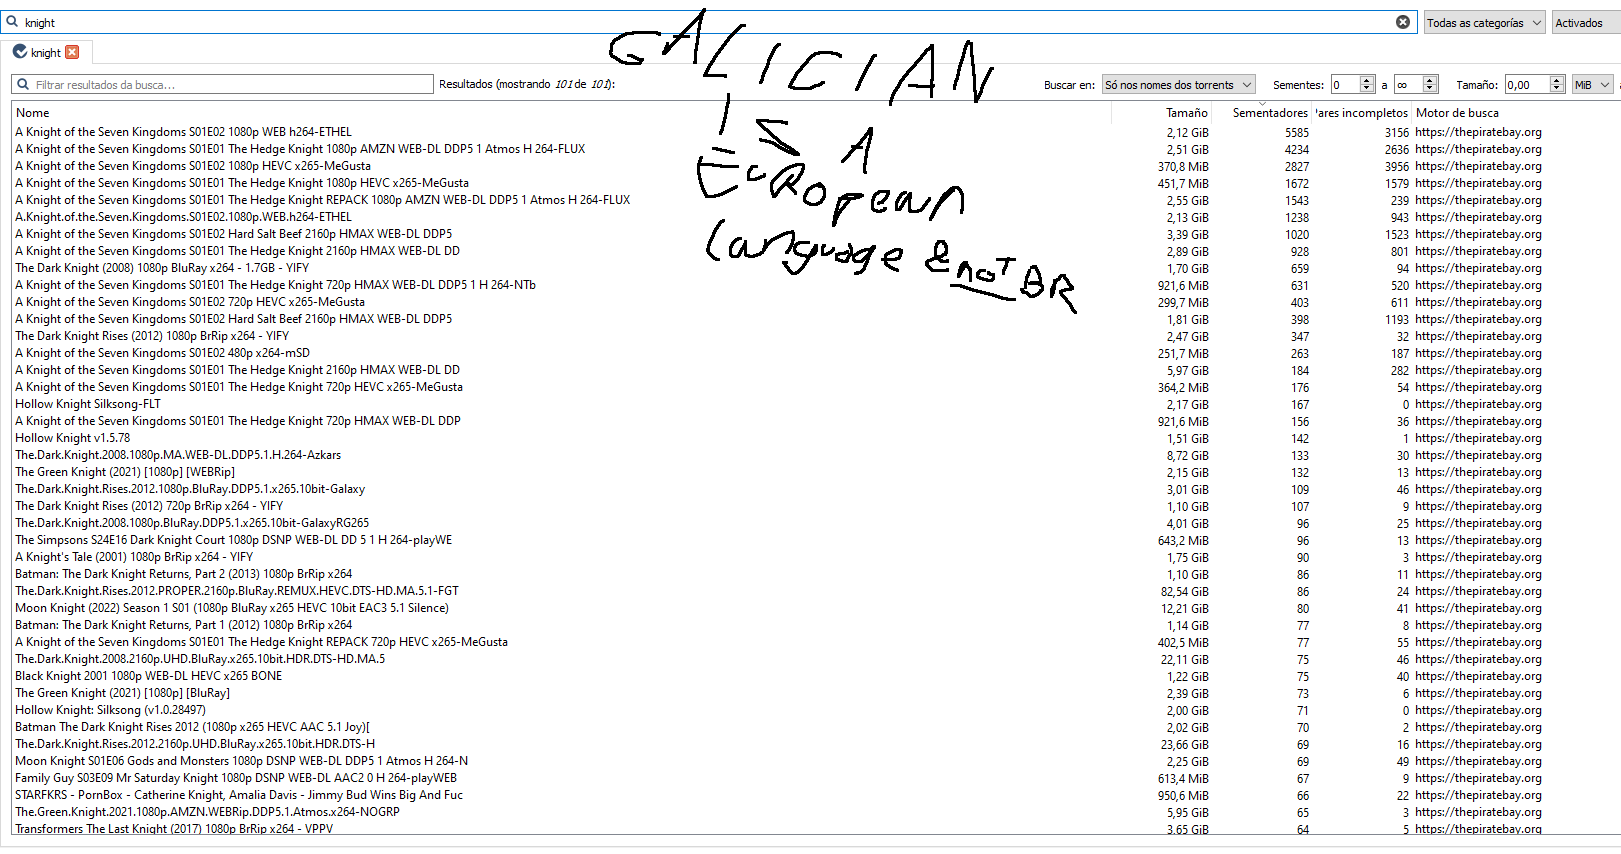Select 'The.Dark.Knight.2008.1080p.MA.WEB-DL.DDP5.1.H.264-Azkars'
This screenshot has width=1621, height=854.
[178, 455]
